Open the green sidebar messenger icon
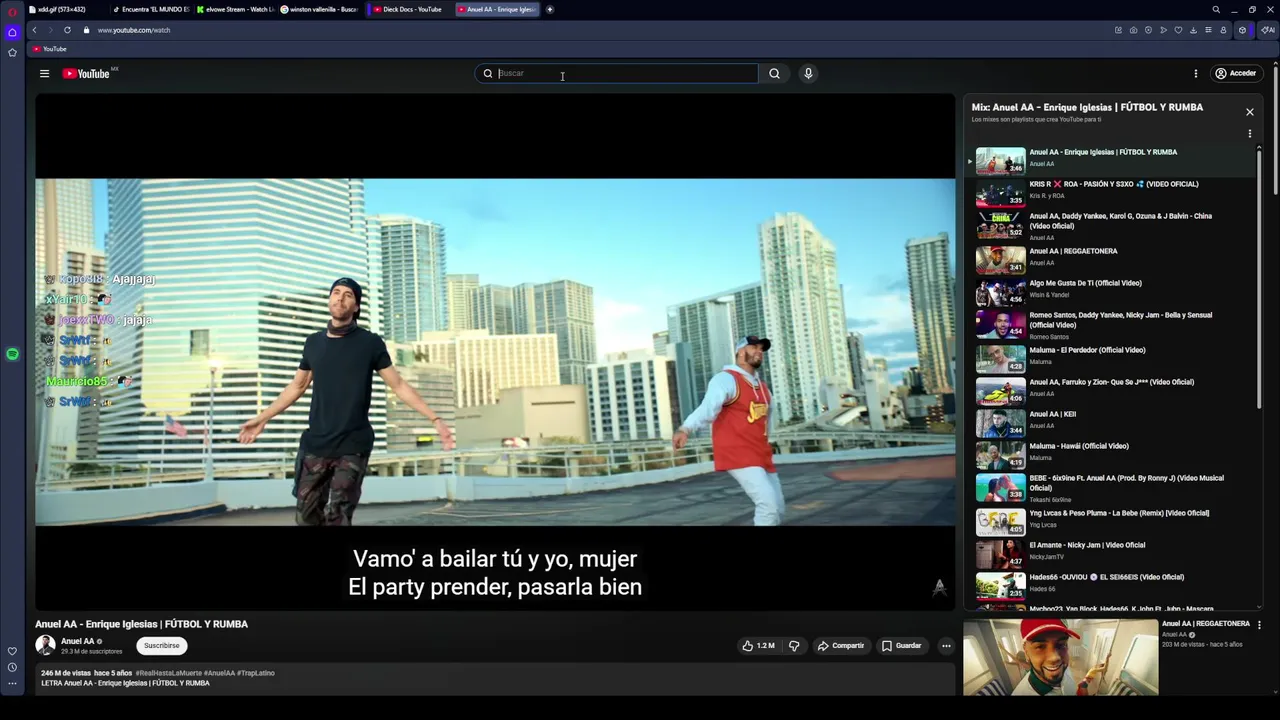The width and height of the screenshot is (1280, 720). 12,354
